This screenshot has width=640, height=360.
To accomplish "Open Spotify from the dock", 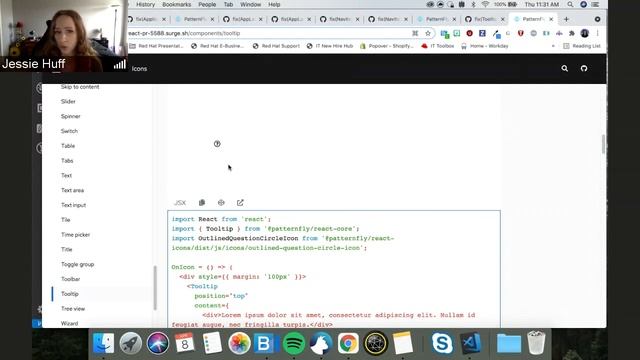I will coord(293,343).
